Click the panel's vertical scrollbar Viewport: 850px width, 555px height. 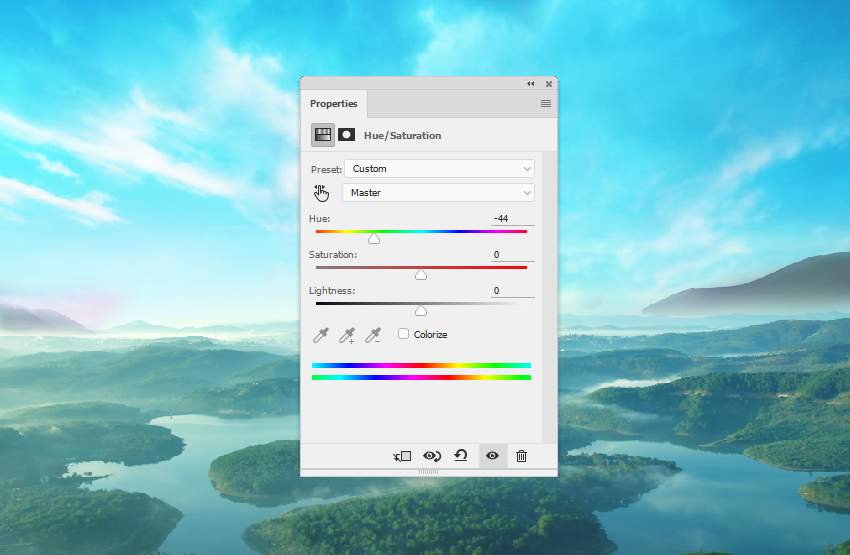pyautogui.click(x=550, y=296)
